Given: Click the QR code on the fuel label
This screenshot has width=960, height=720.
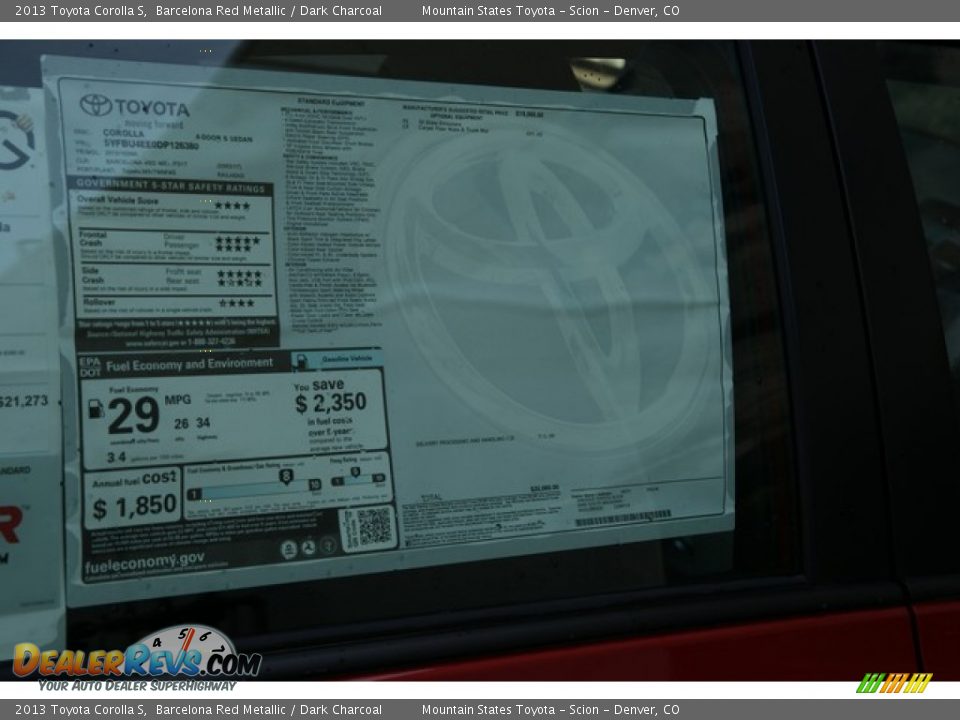Looking at the screenshot, I should click(373, 527).
